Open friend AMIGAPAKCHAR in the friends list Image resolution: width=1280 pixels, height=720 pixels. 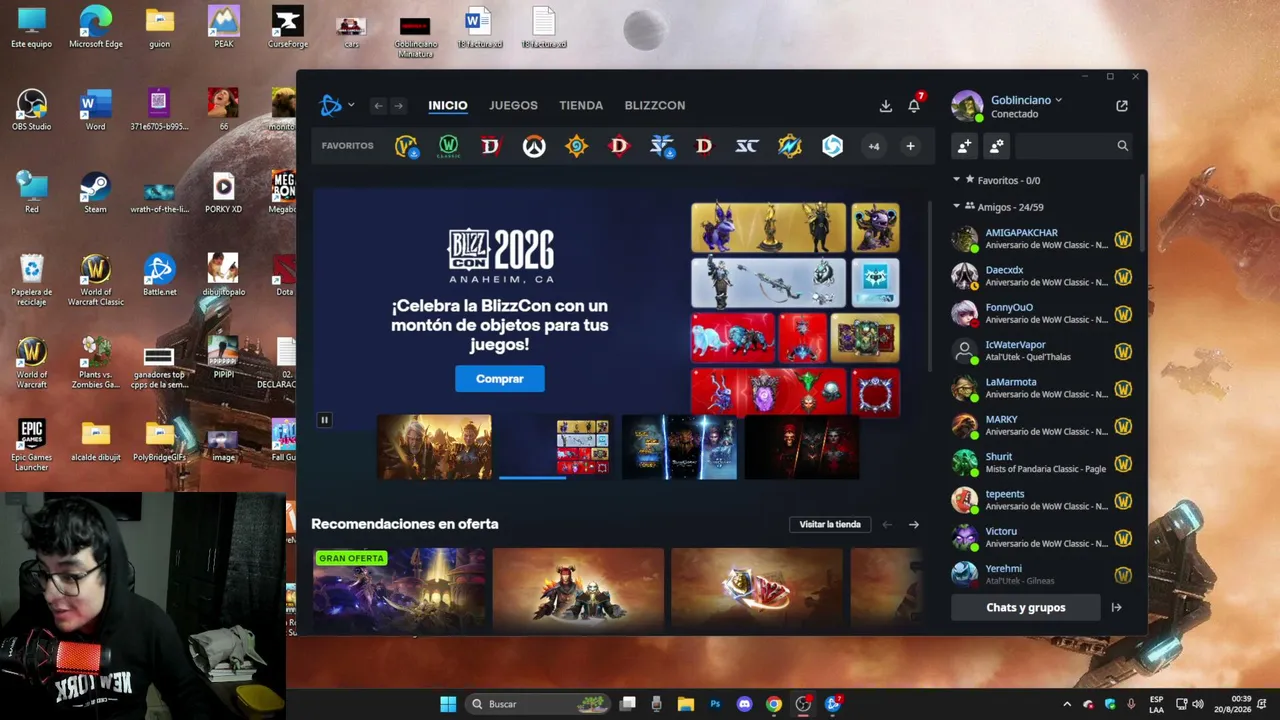tap(1041, 239)
